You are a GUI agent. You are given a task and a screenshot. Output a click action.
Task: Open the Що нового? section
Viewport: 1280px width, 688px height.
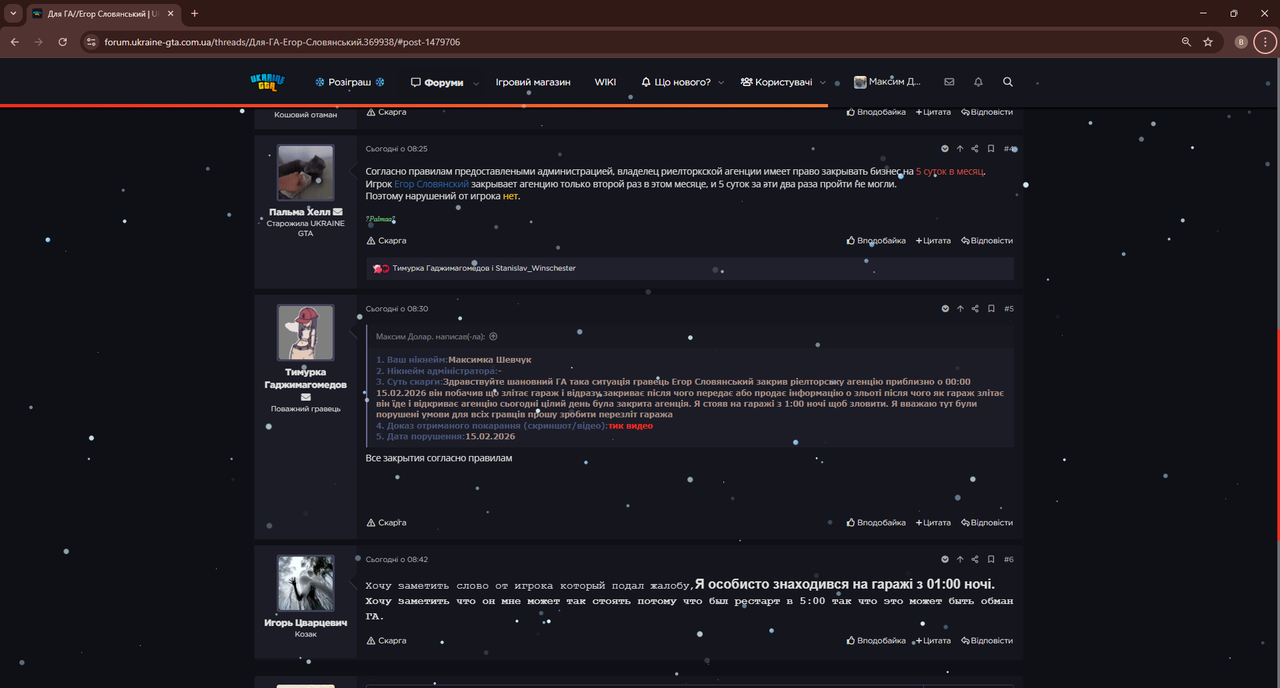tap(675, 82)
